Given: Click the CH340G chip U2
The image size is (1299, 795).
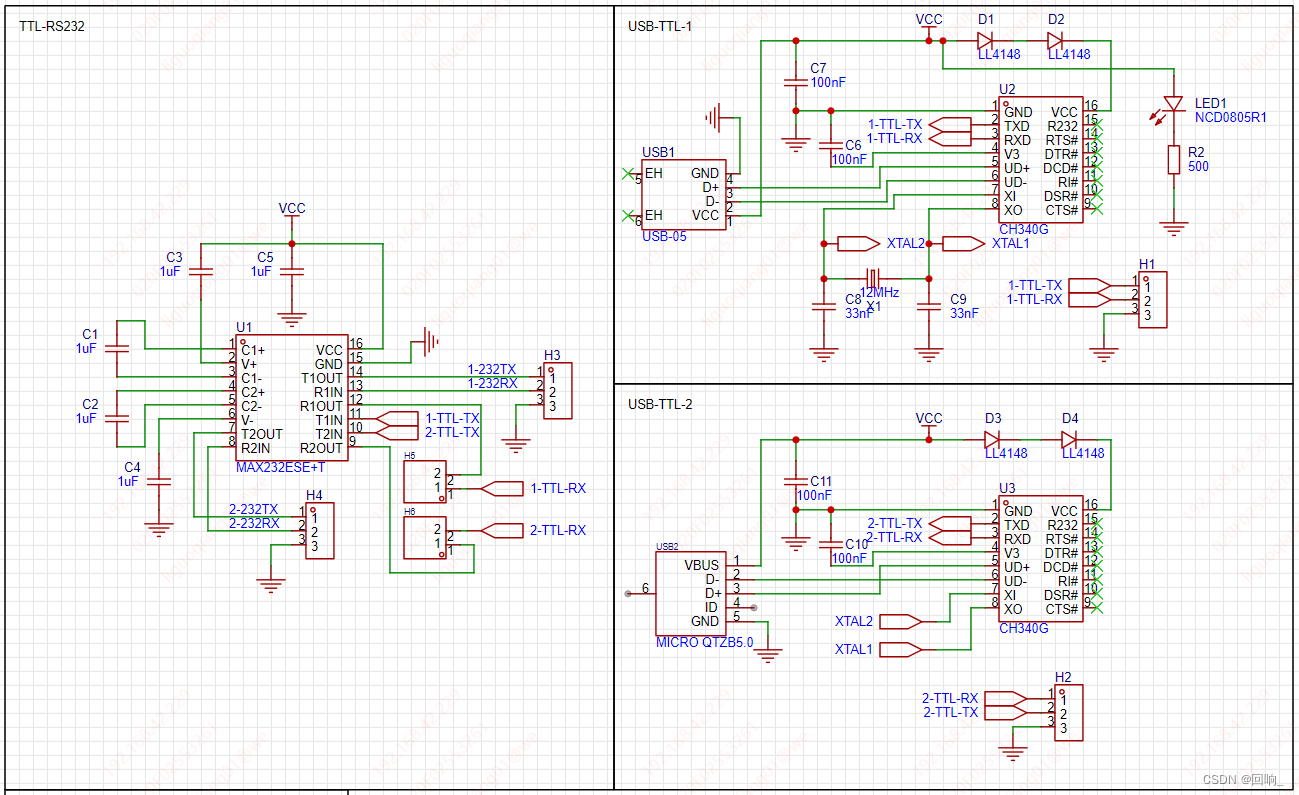Looking at the screenshot, I should point(1040,160).
